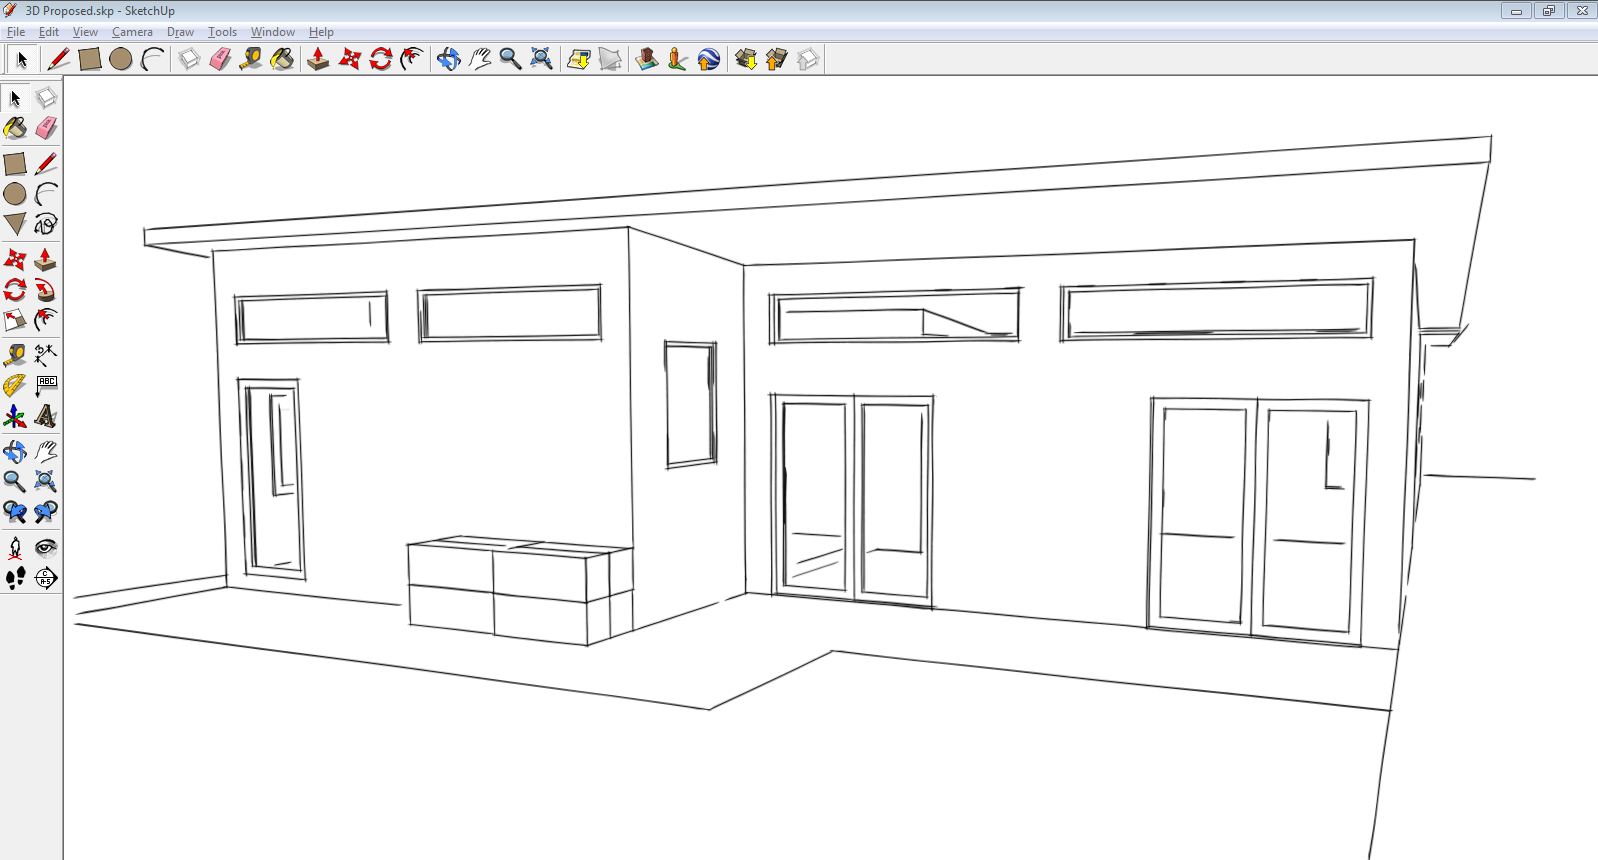Open the Edit menu

tap(49, 32)
